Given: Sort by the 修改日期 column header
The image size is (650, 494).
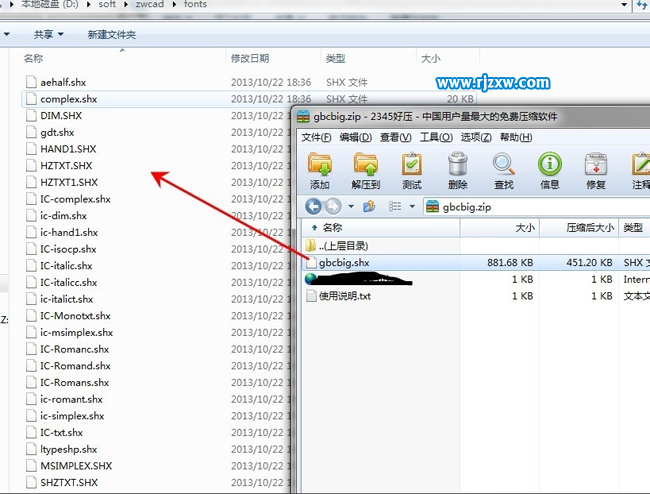Looking at the screenshot, I should pos(250,59).
